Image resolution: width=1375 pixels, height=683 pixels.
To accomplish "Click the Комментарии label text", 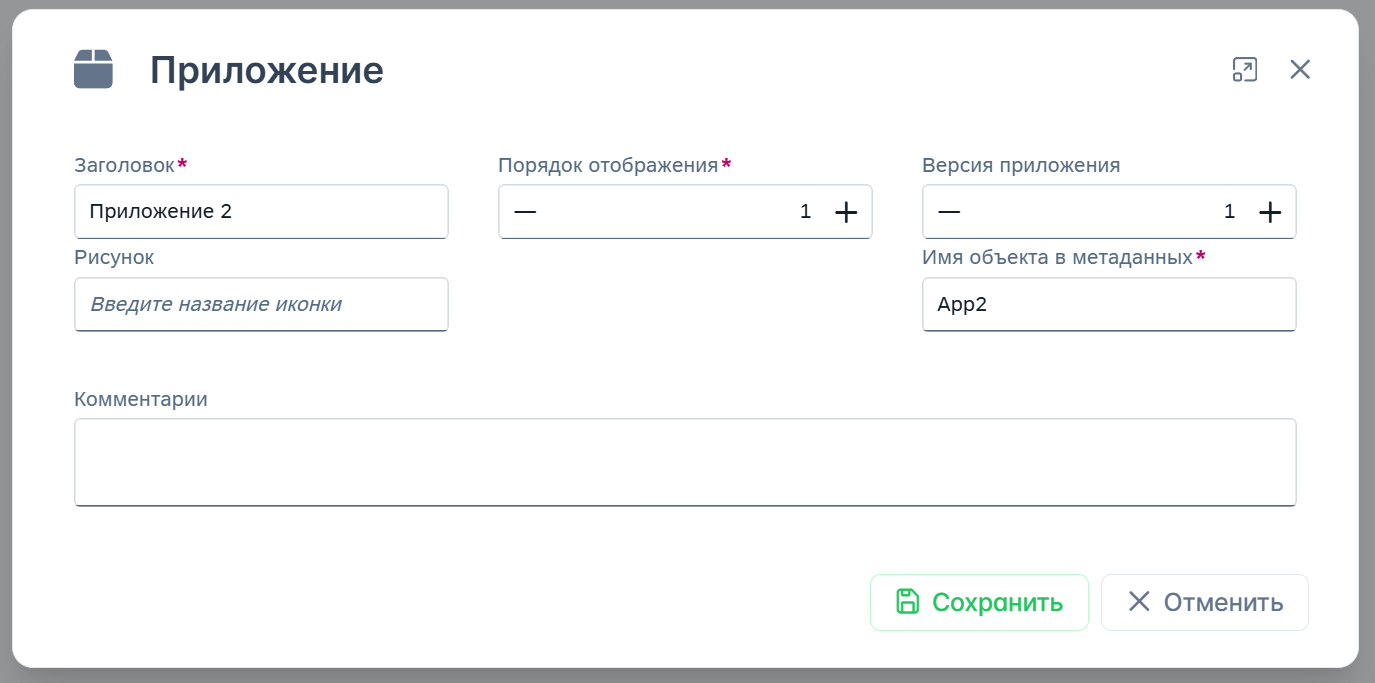I will tap(141, 399).
